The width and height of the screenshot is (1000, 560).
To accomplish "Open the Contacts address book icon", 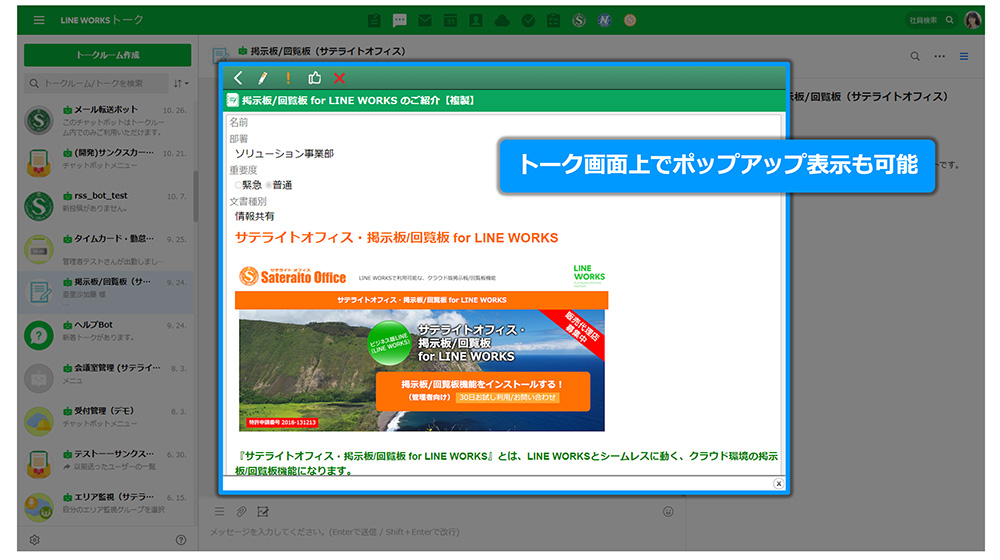I will pyautogui.click(x=476, y=20).
